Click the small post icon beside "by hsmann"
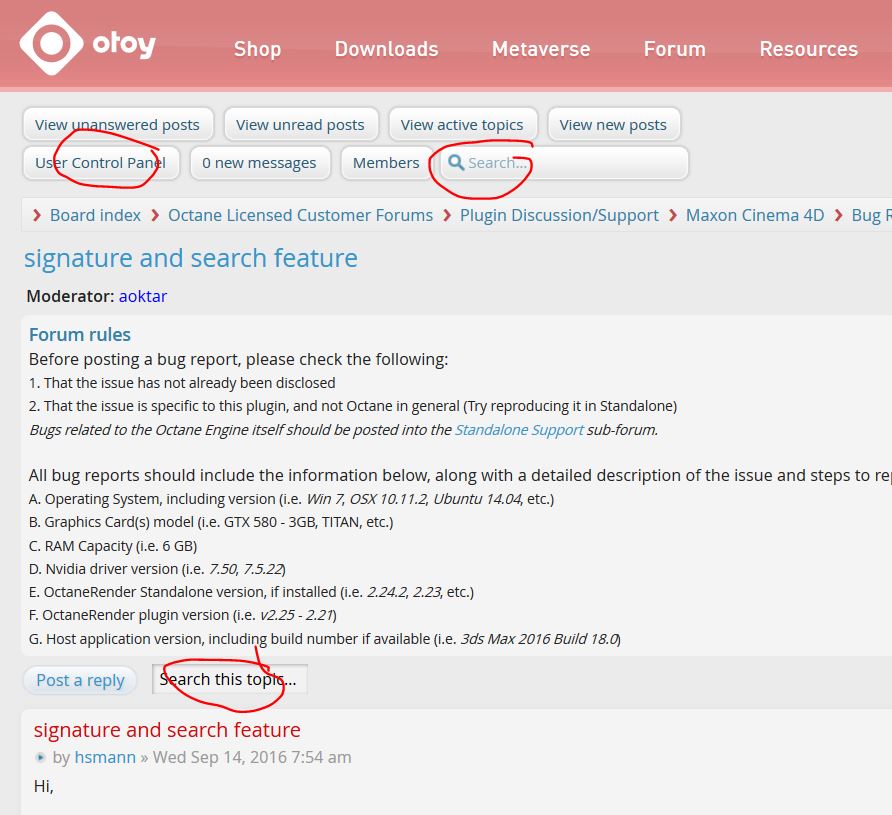The width and height of the screenshot is (892, 815). (40, 757)
